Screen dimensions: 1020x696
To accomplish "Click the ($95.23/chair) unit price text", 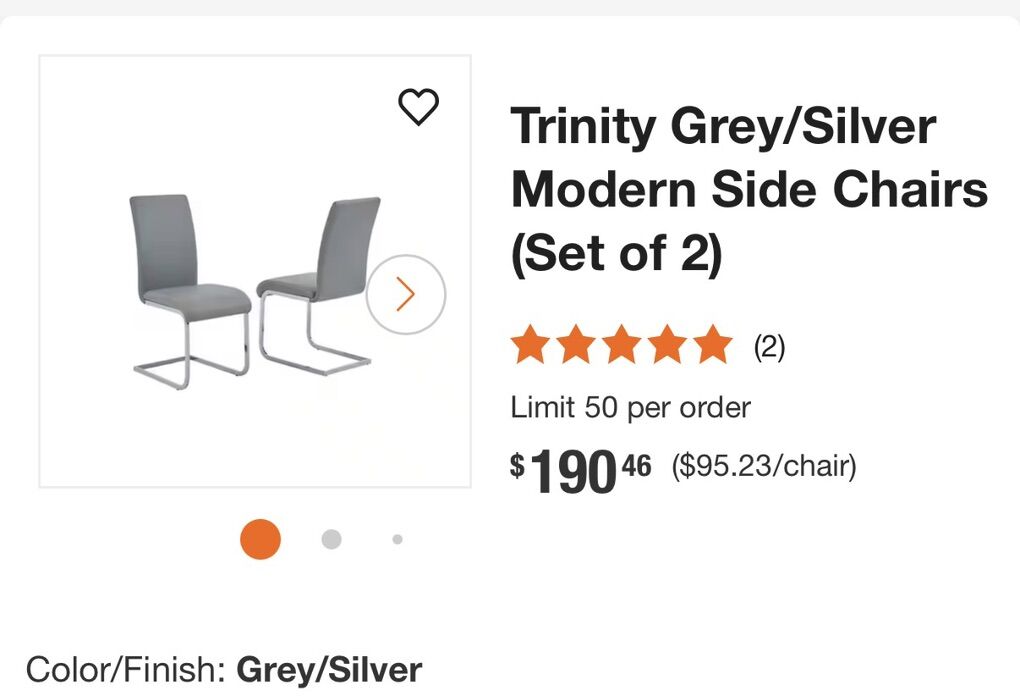I will pyautogui.click(x=764, y=466).
